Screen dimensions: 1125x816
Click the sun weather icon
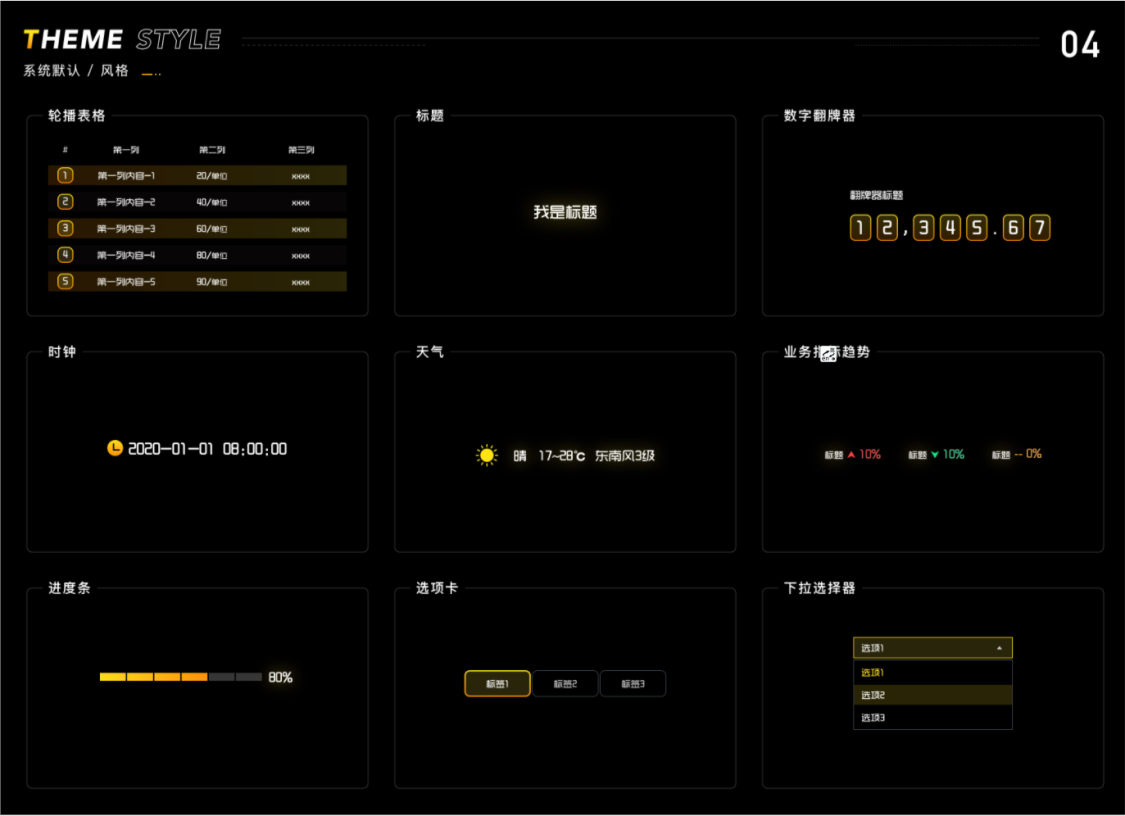coord(487,456)
